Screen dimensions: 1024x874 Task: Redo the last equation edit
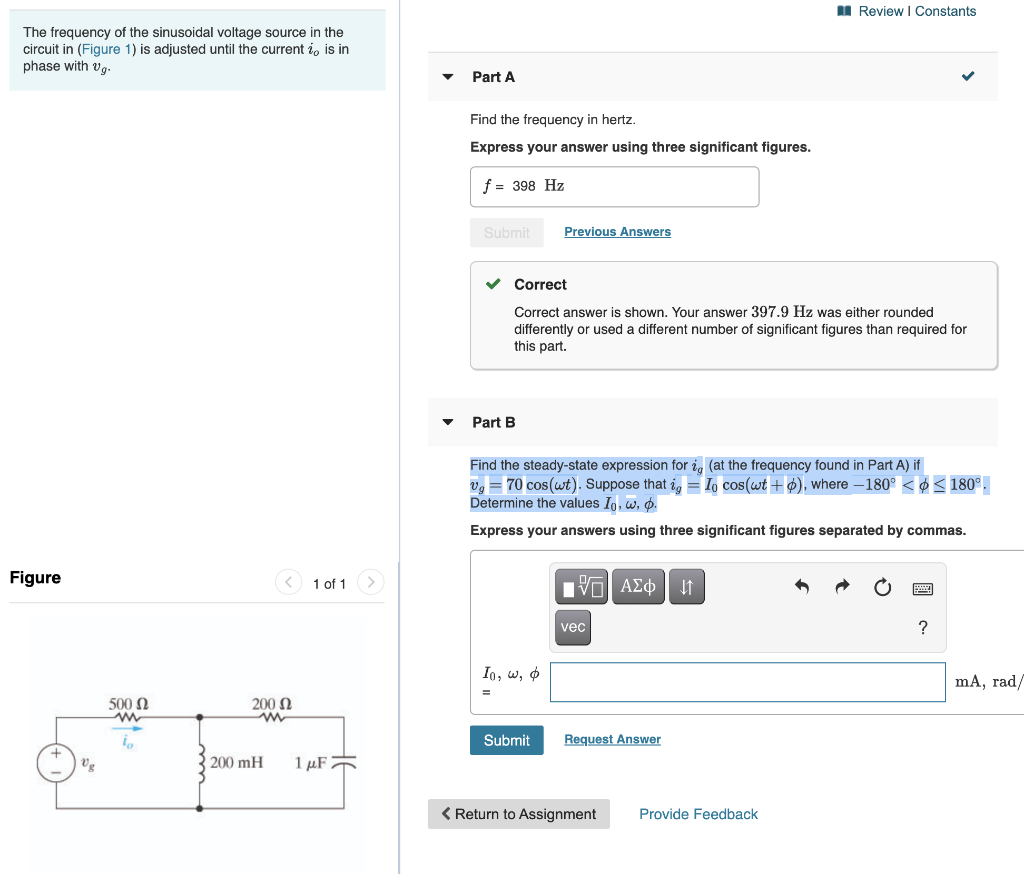click(x=841, y=587)
